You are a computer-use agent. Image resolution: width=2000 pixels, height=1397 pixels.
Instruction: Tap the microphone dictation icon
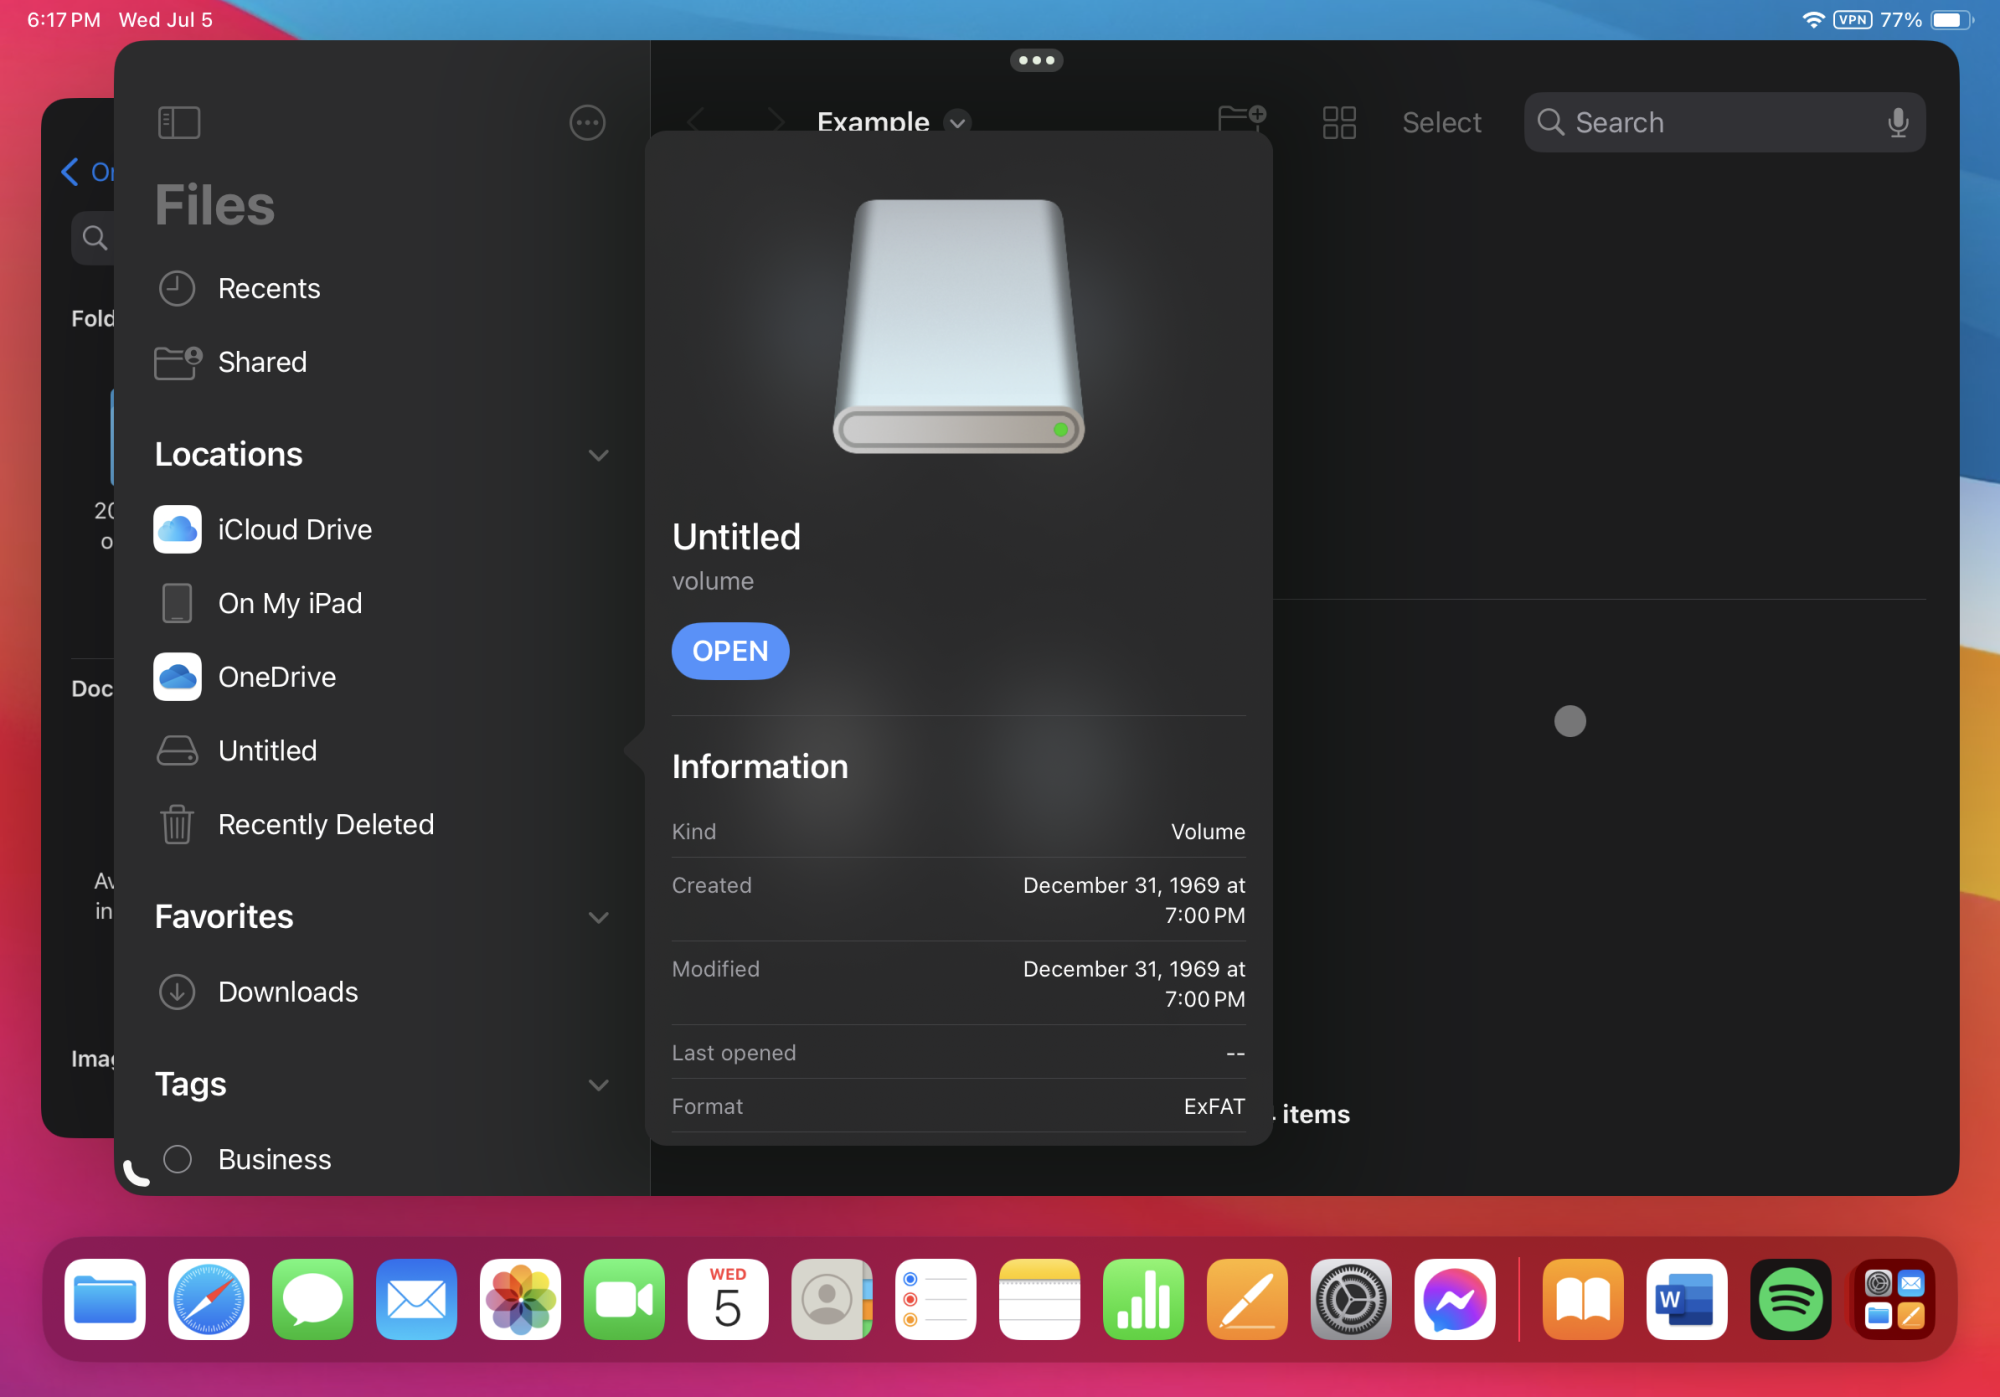click(1897, 123)
